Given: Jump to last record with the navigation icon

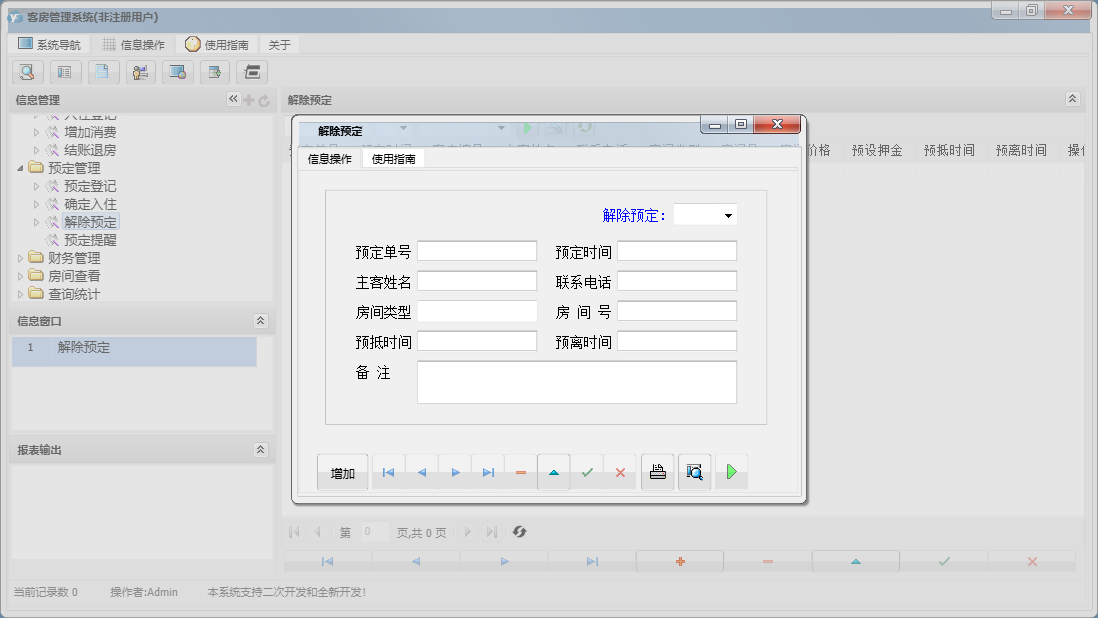Looking at the screenshot, I should (488, 471).
